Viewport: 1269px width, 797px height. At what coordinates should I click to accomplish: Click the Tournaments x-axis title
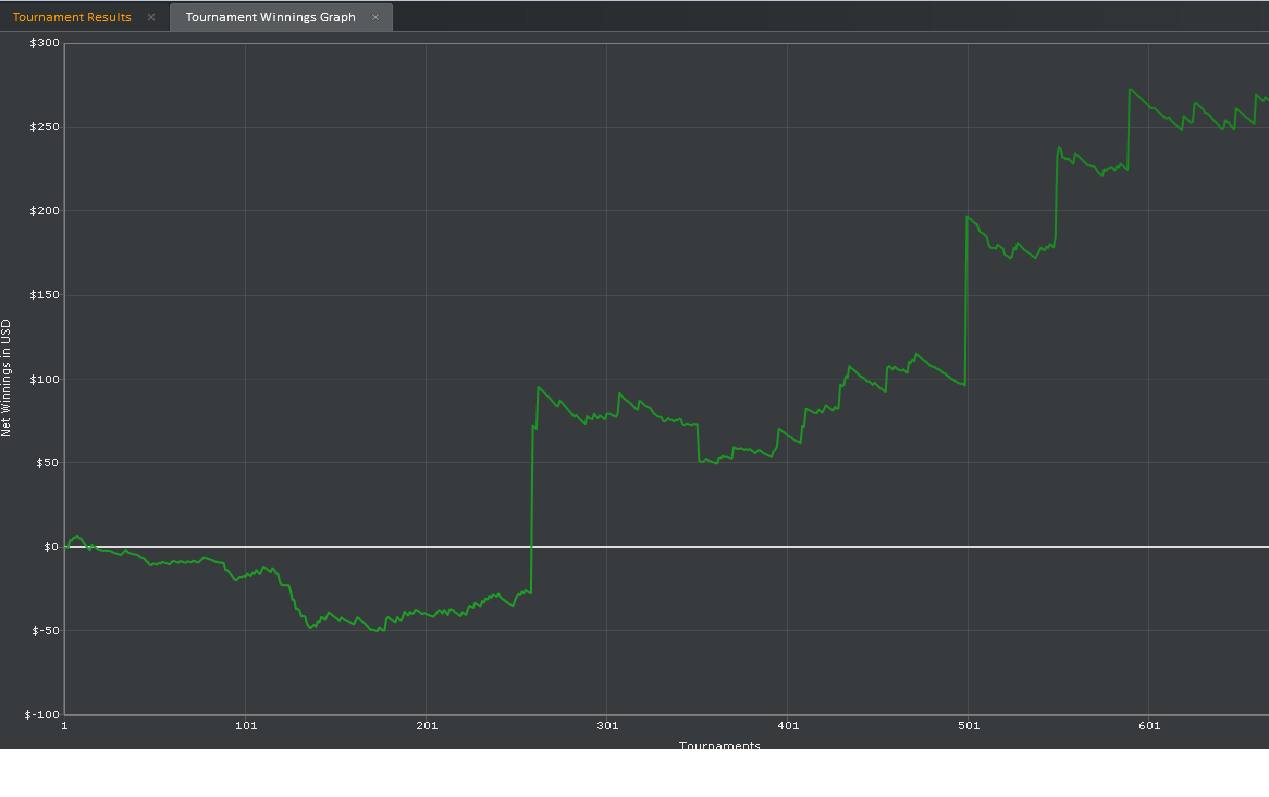(x=720, y=745)
